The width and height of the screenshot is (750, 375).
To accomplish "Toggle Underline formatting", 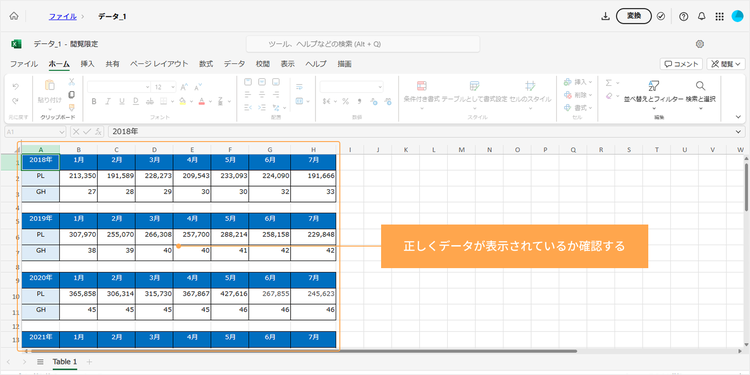I will coord(121,101).
